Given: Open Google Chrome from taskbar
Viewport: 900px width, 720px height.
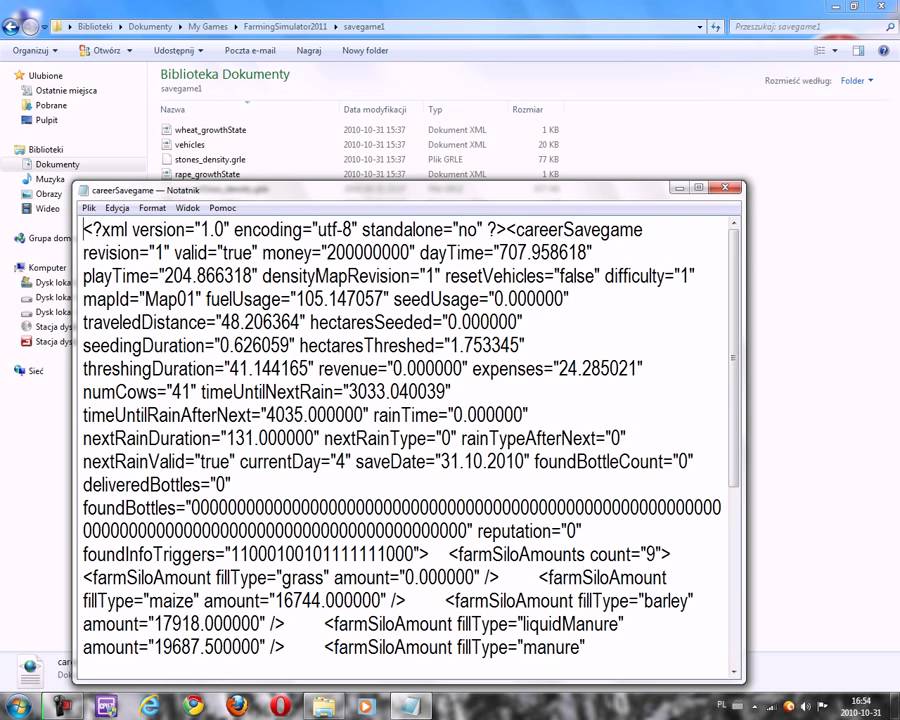Looking at the screenshot, I should (193, 706).
